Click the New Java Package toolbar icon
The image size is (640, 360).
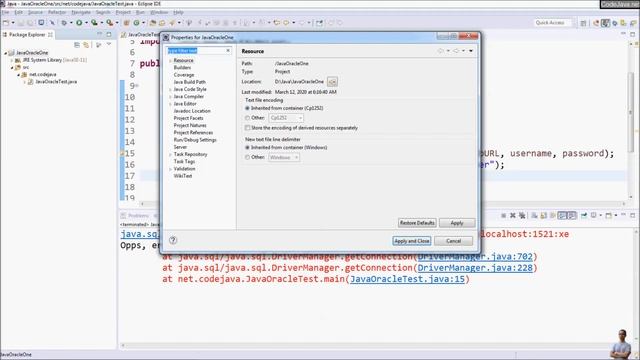click(127, 23)
